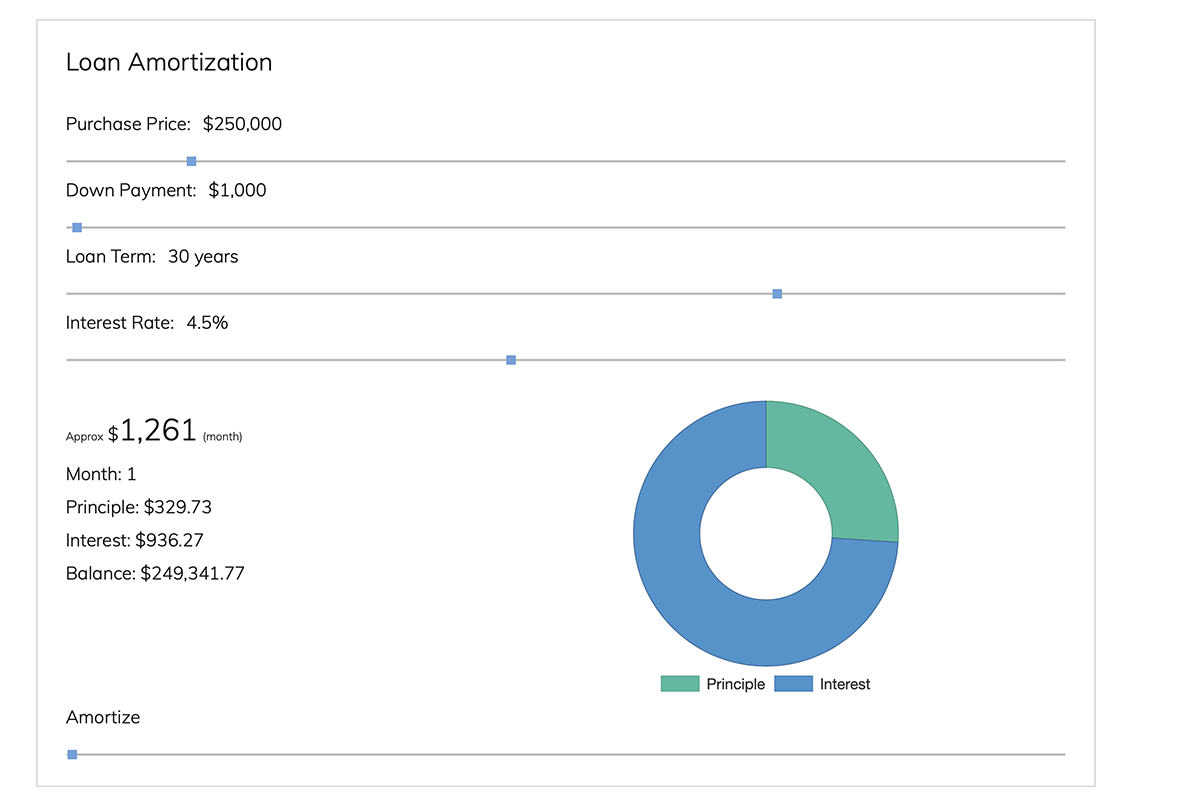The image size is (1200, 800).
Task: Click the $1,000 down payment value
Action: click(x=237, y=190)
